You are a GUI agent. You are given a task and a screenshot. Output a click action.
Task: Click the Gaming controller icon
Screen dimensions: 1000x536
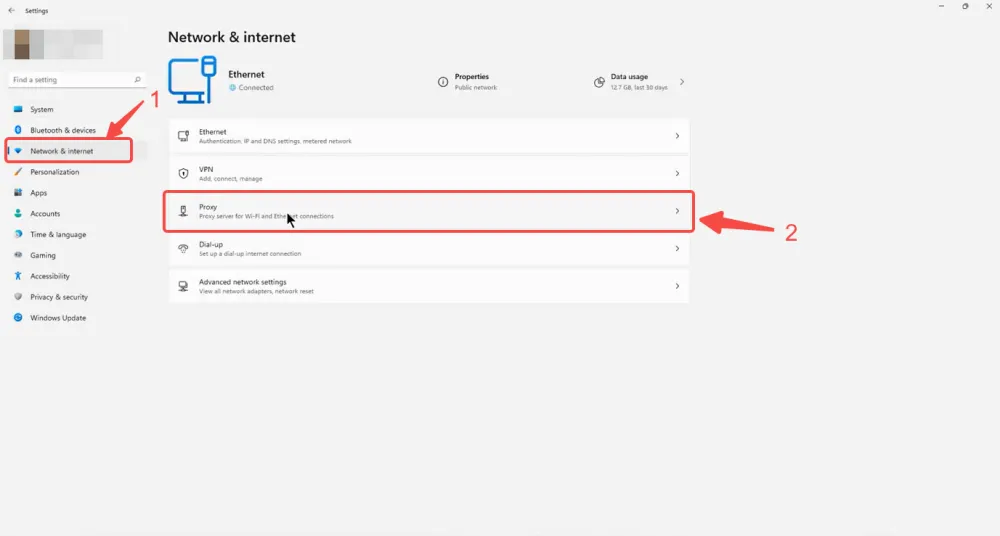click(18, 255)
